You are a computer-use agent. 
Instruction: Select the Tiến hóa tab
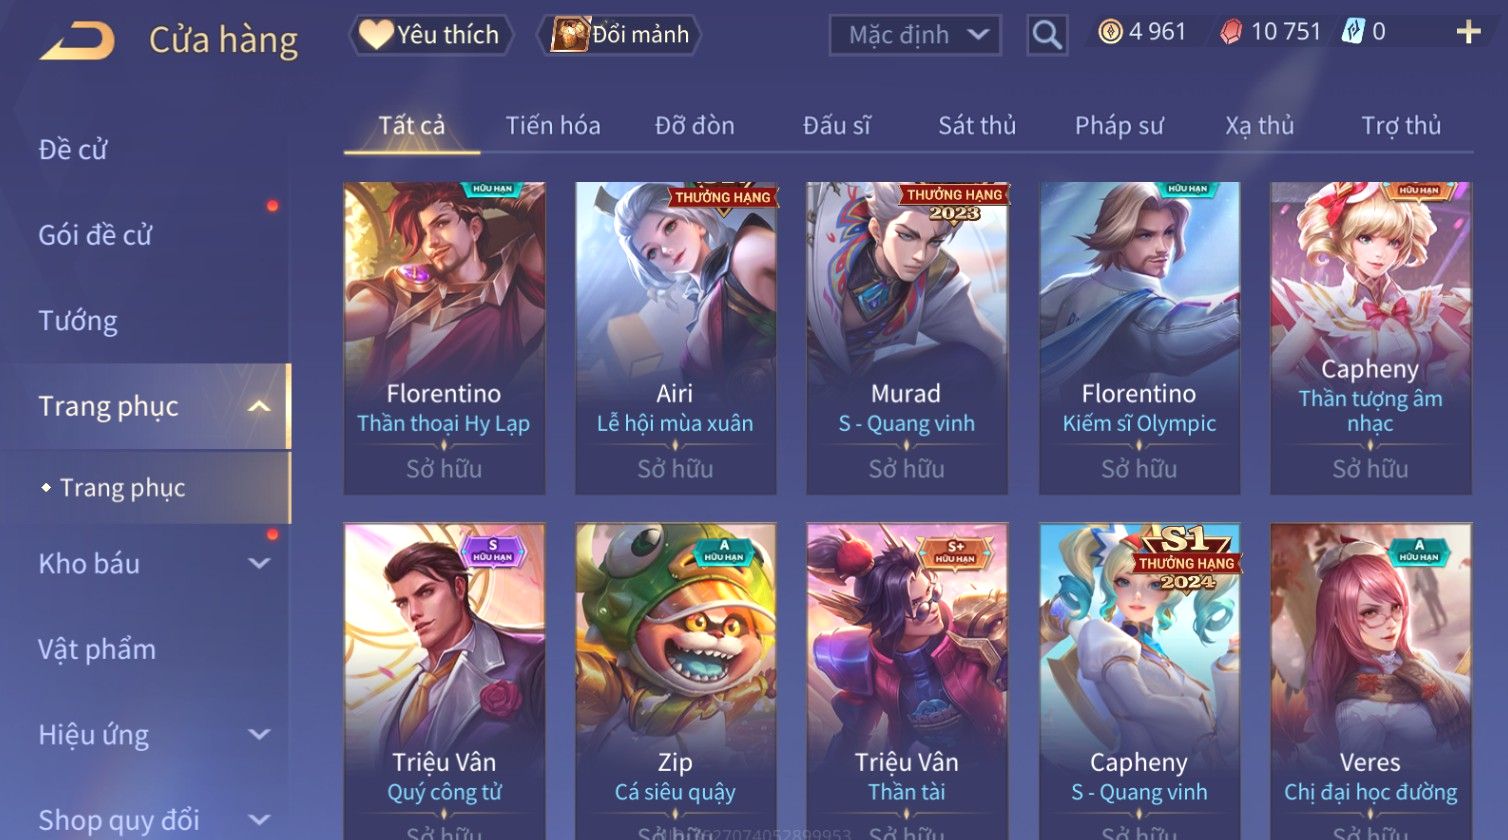pyautogui.click(x=553, y=126)
